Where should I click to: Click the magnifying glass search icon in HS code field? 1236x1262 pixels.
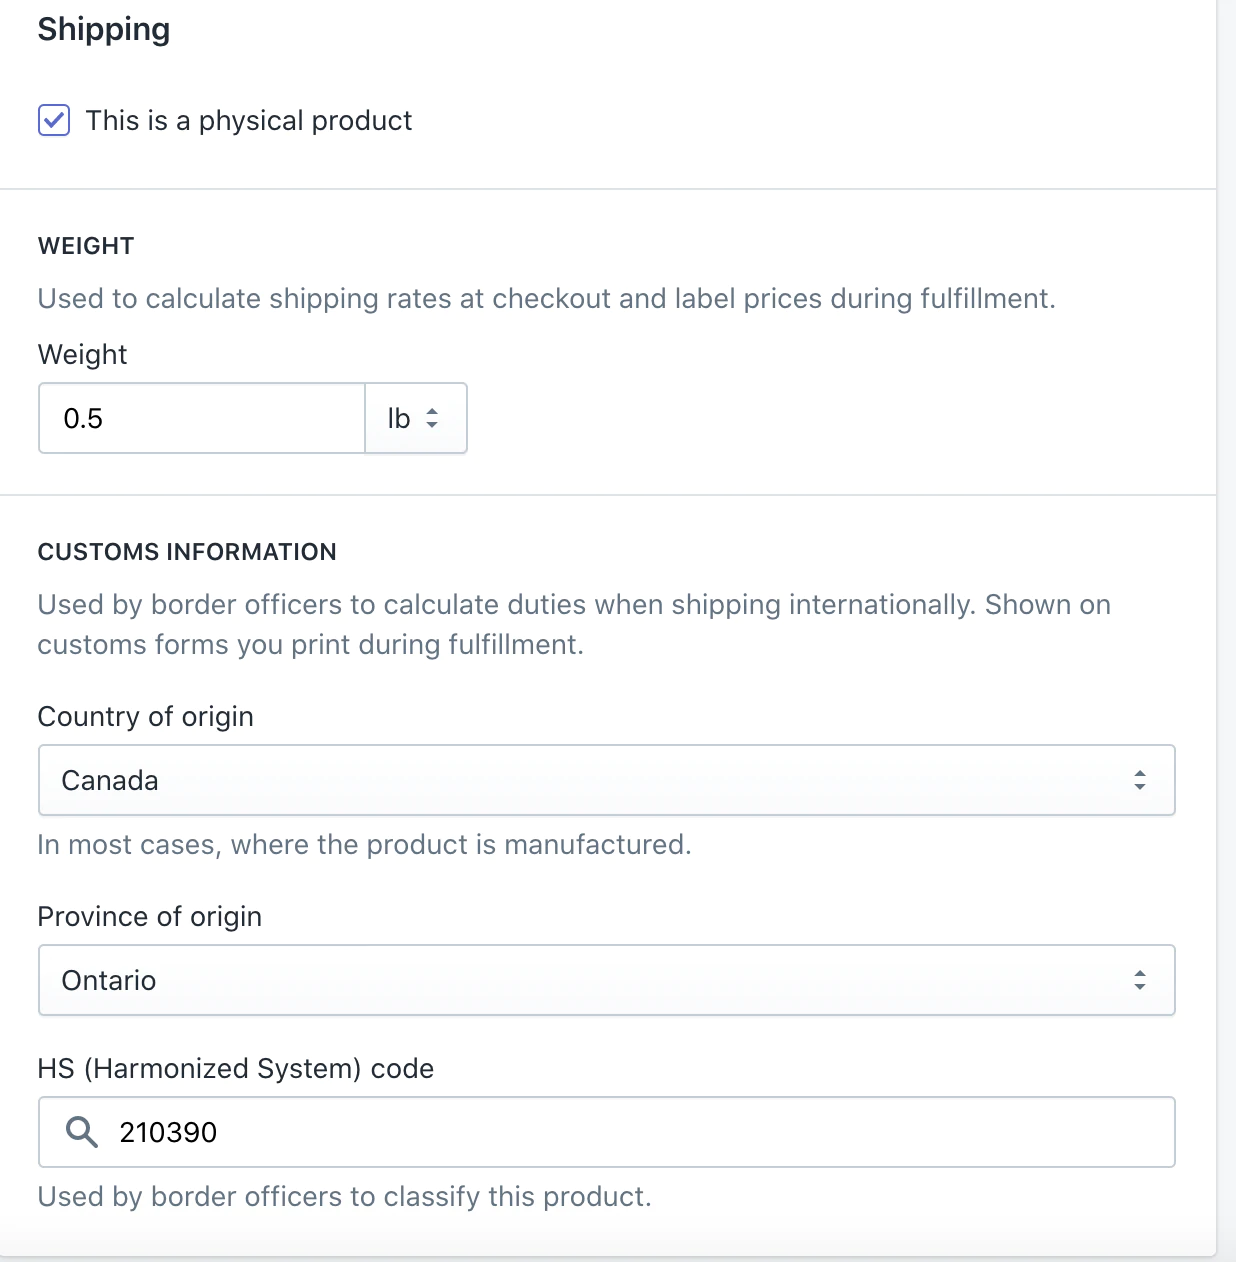pyautogui.click(x=82, y=1131)
